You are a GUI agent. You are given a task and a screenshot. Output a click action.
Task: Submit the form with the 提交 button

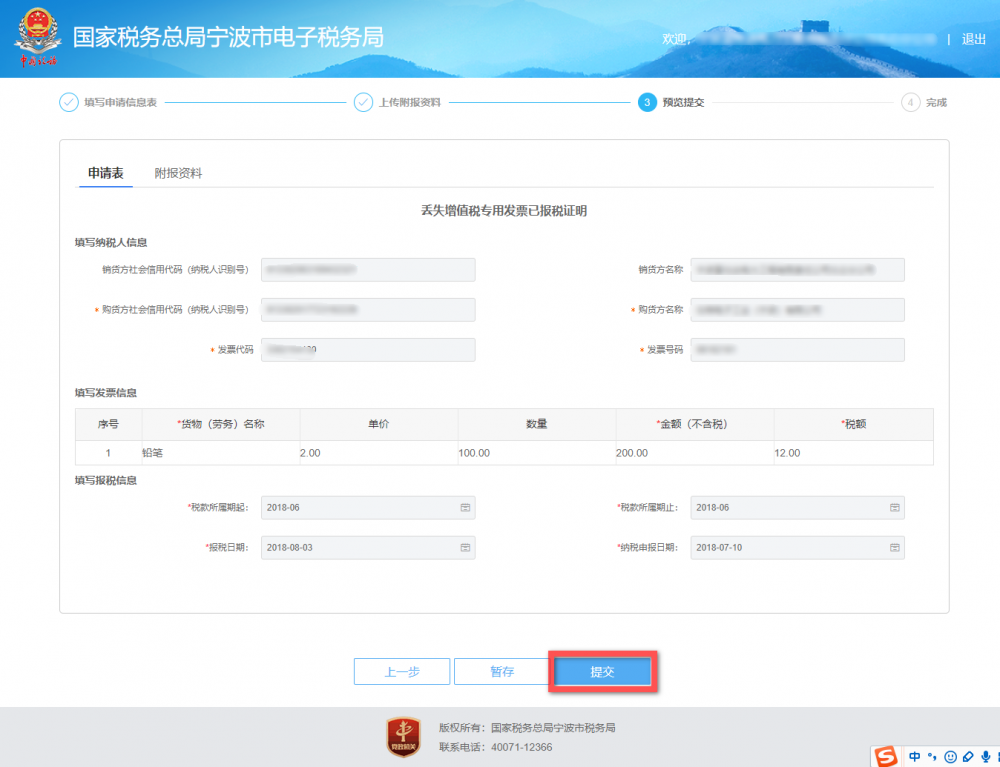point(602,671)
